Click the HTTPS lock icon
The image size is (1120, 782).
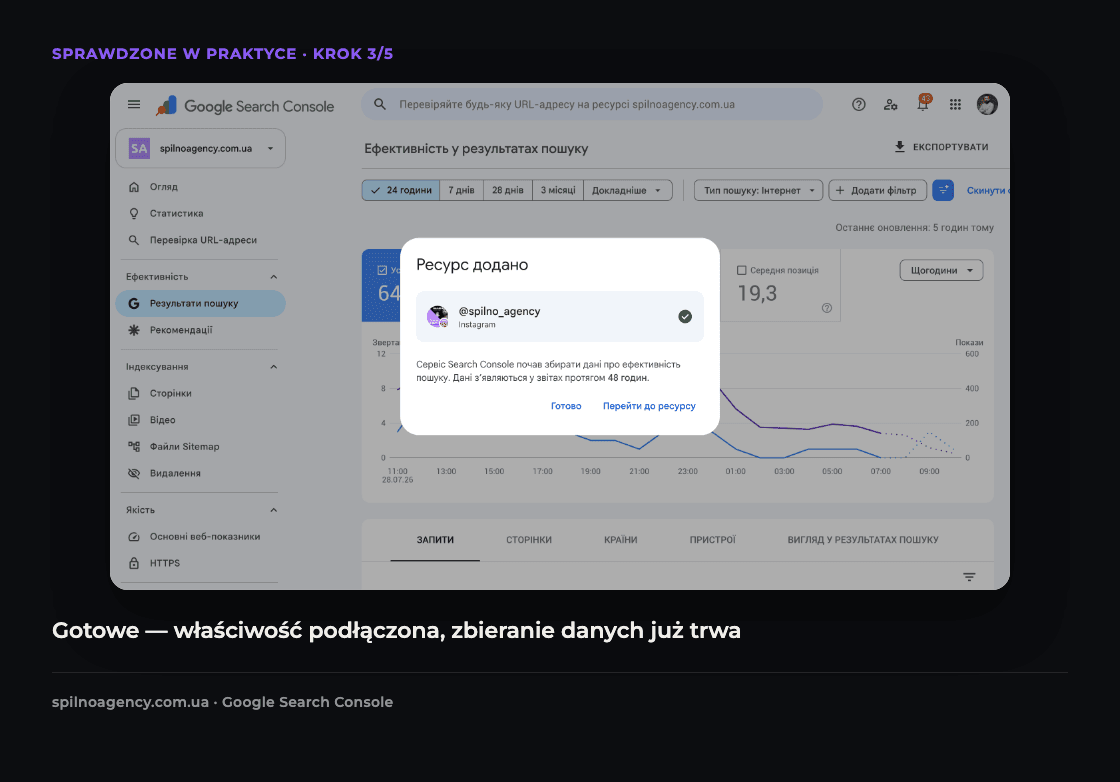pyautogui.click(x=134, y=563)
